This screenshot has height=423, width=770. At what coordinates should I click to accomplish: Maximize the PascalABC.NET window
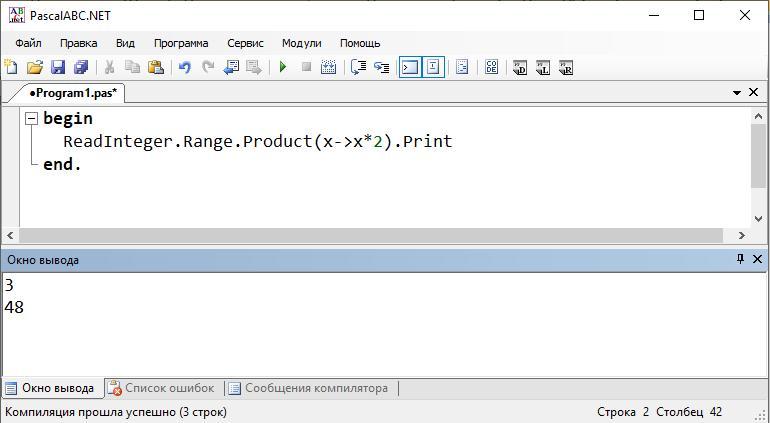pyautogui.click(x=699, y=15)
